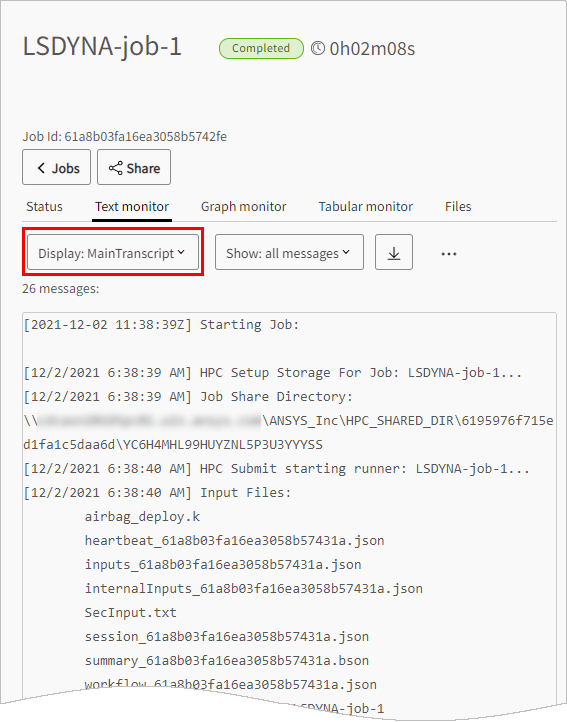Click the chevron on the Show dropdown

click(346, 252)
